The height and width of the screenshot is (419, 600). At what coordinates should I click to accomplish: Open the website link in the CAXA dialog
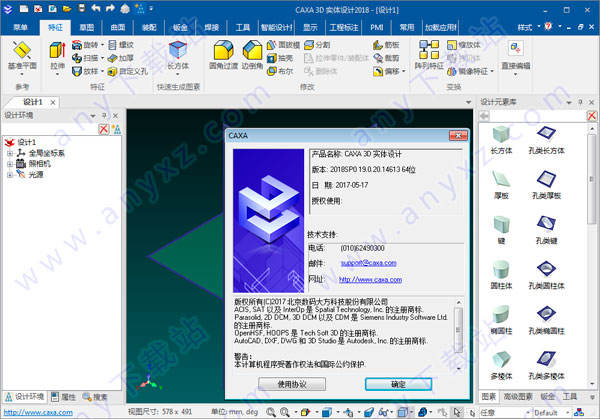pos(370,280)
